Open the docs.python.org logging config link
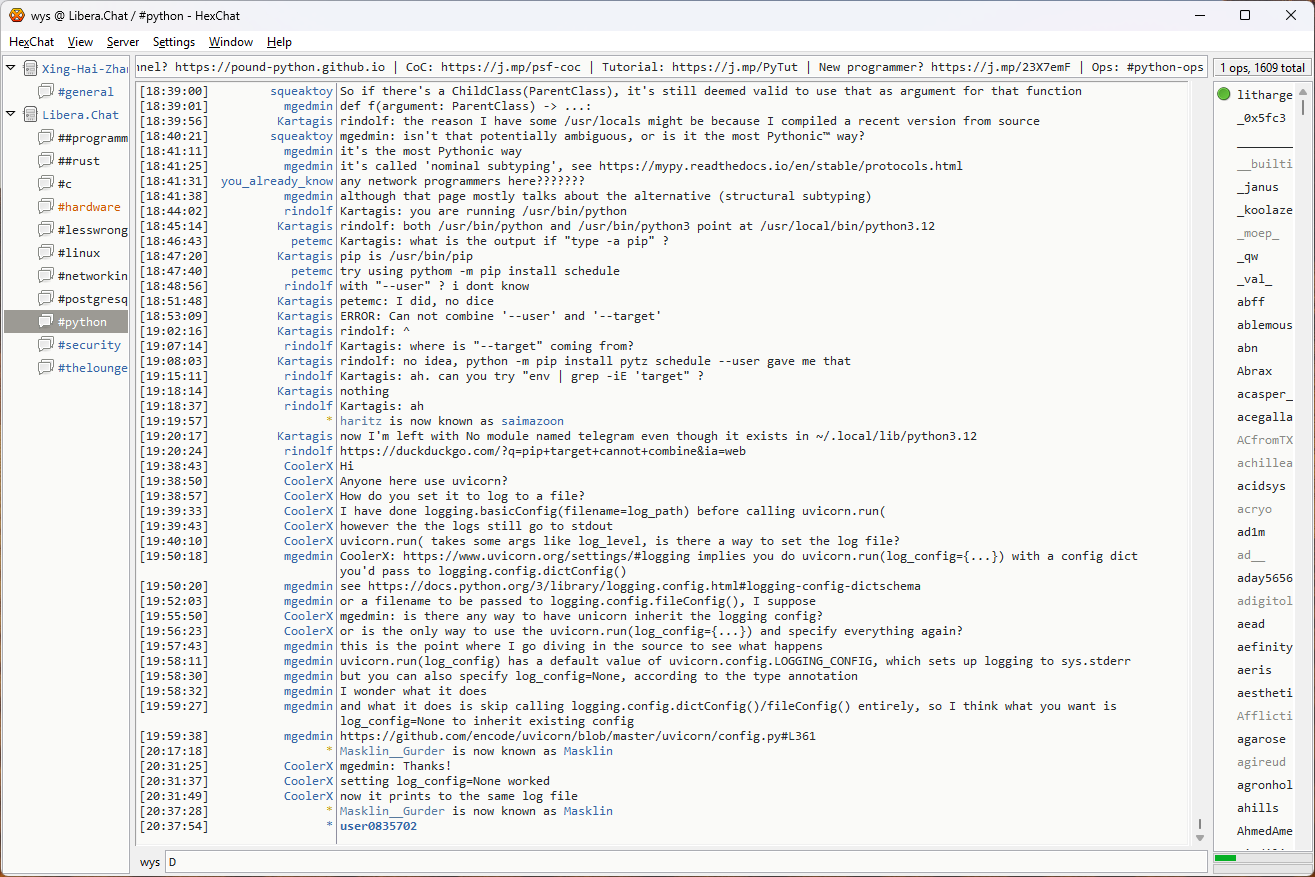 [644, 586]
